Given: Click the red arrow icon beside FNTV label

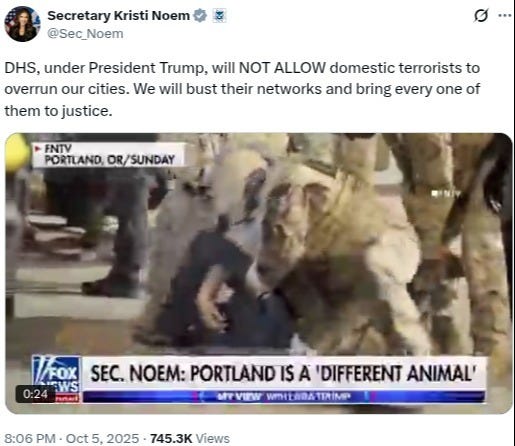Looking at the screenshot, I should 38,149.
